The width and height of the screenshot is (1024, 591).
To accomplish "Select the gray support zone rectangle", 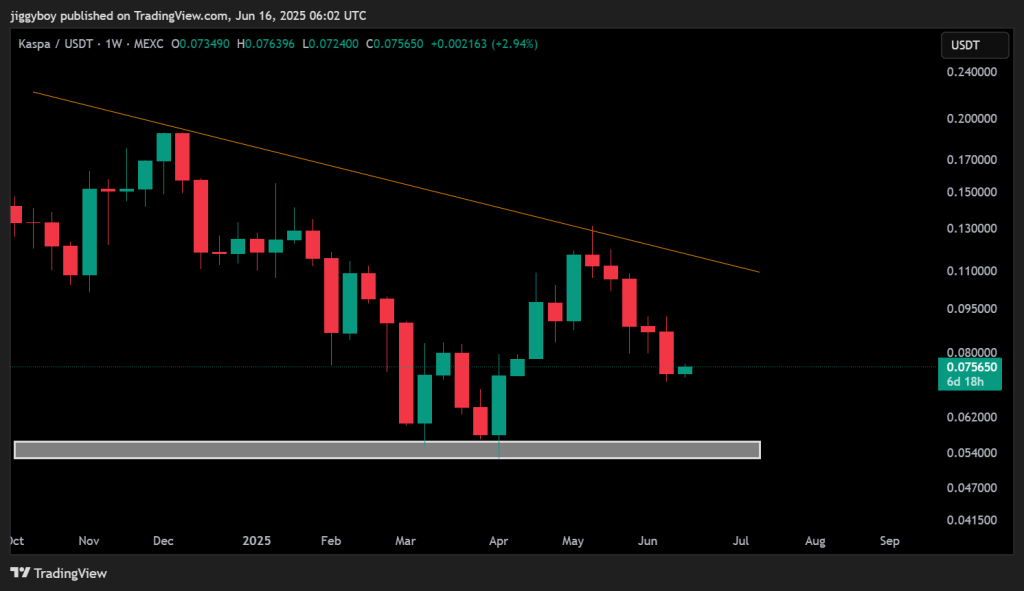I will [387, 450].
